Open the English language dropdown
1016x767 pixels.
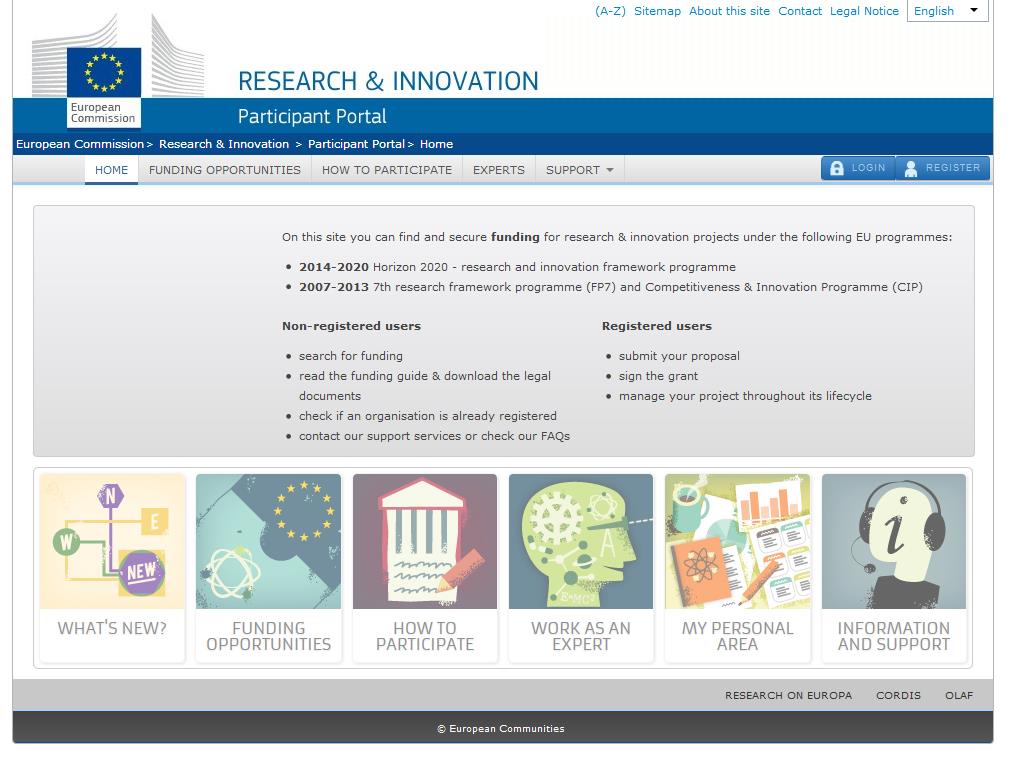click(947, 11)
